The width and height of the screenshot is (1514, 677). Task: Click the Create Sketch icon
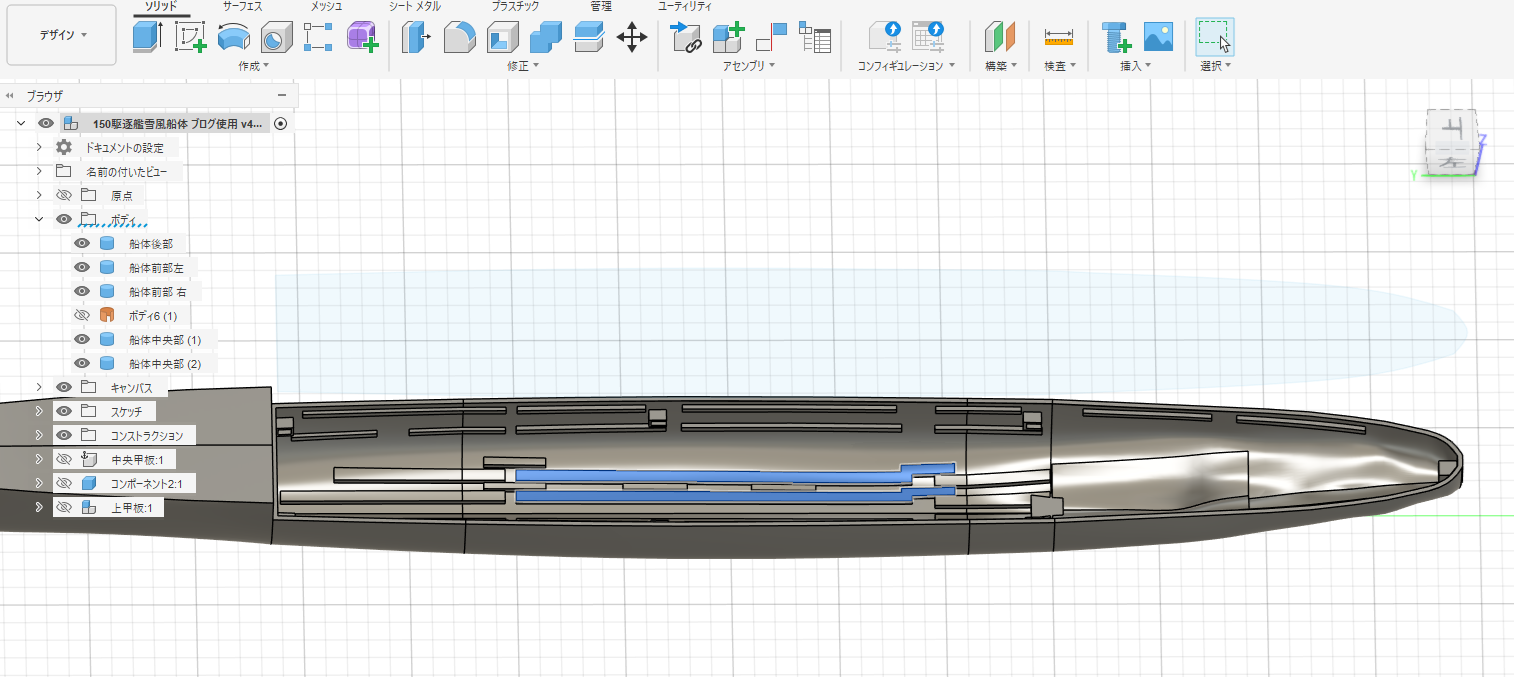tap(190, 37)
